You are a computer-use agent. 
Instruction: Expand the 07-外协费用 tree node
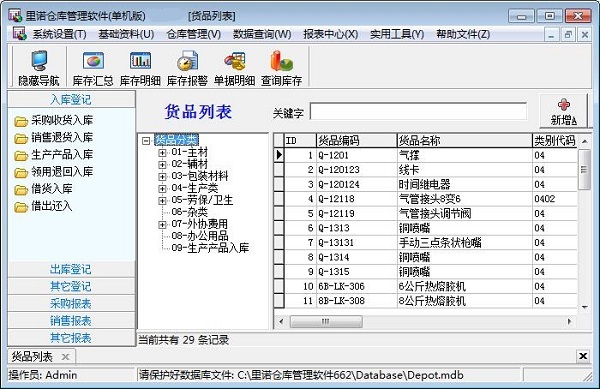tap(162, 225)
